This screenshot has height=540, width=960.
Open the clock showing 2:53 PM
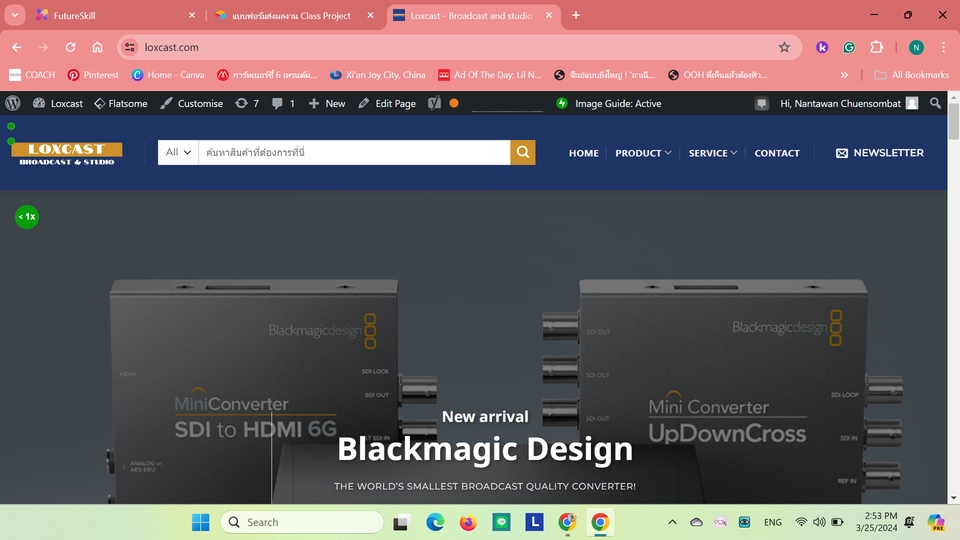[x=876, y=522]
